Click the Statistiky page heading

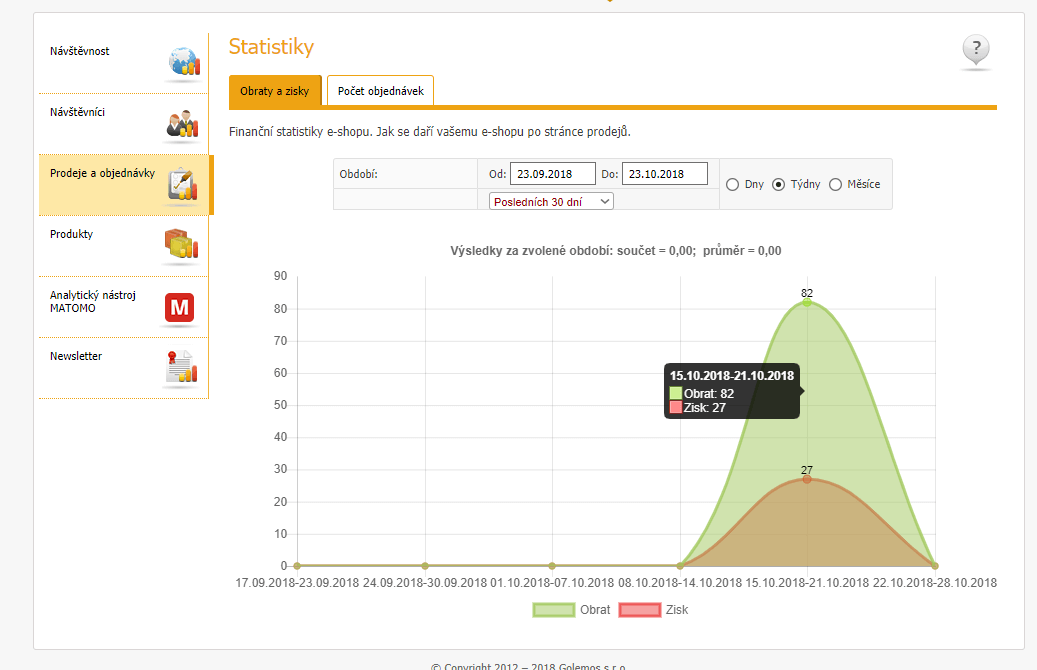click(x=271, y=47)
